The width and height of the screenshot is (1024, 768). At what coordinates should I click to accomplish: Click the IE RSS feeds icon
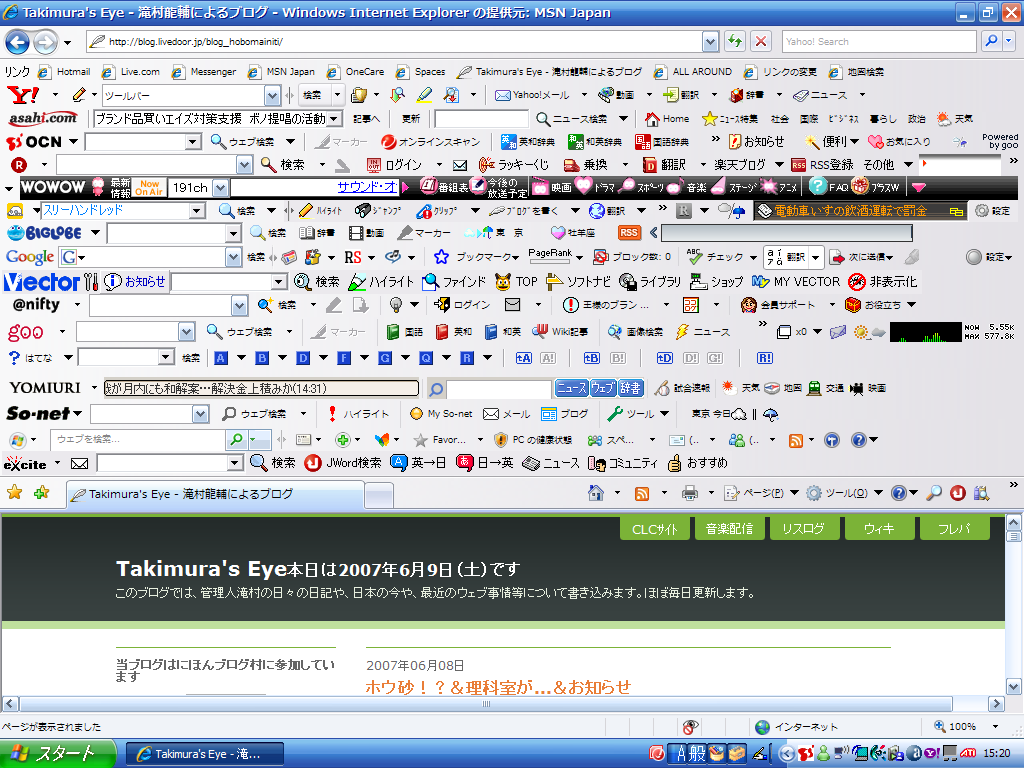[642, 494]
